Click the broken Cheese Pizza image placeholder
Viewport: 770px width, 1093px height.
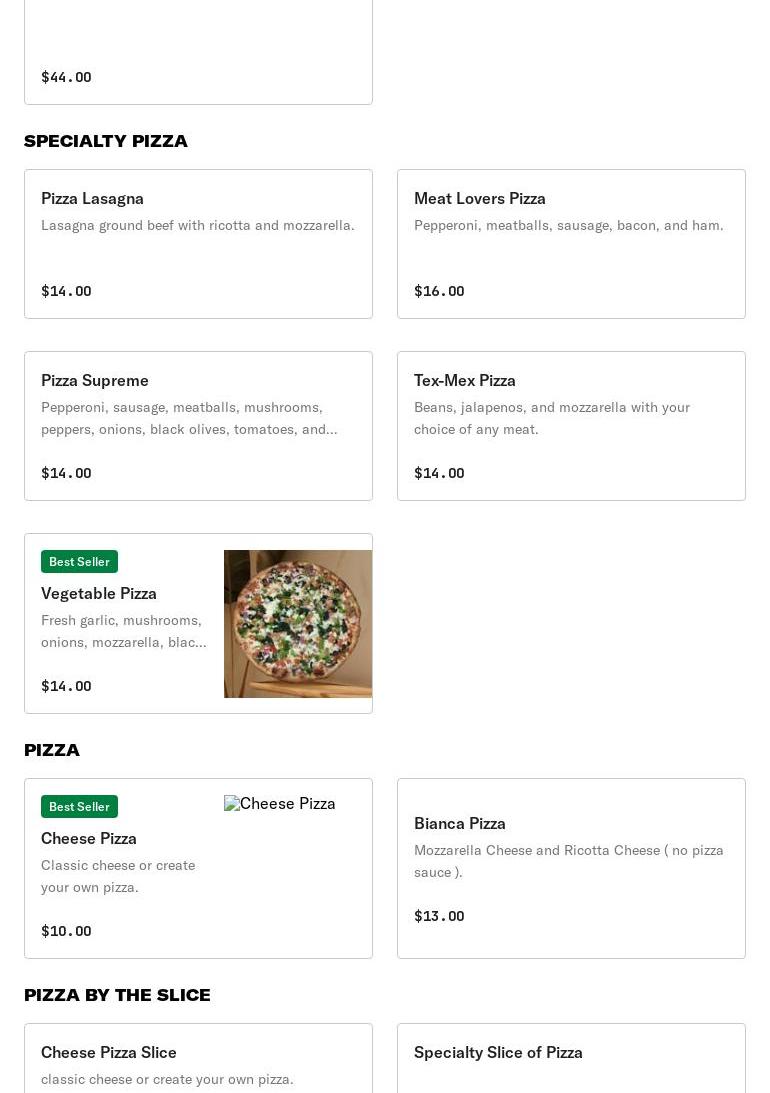pyautogui.click(x=279, y=804)
